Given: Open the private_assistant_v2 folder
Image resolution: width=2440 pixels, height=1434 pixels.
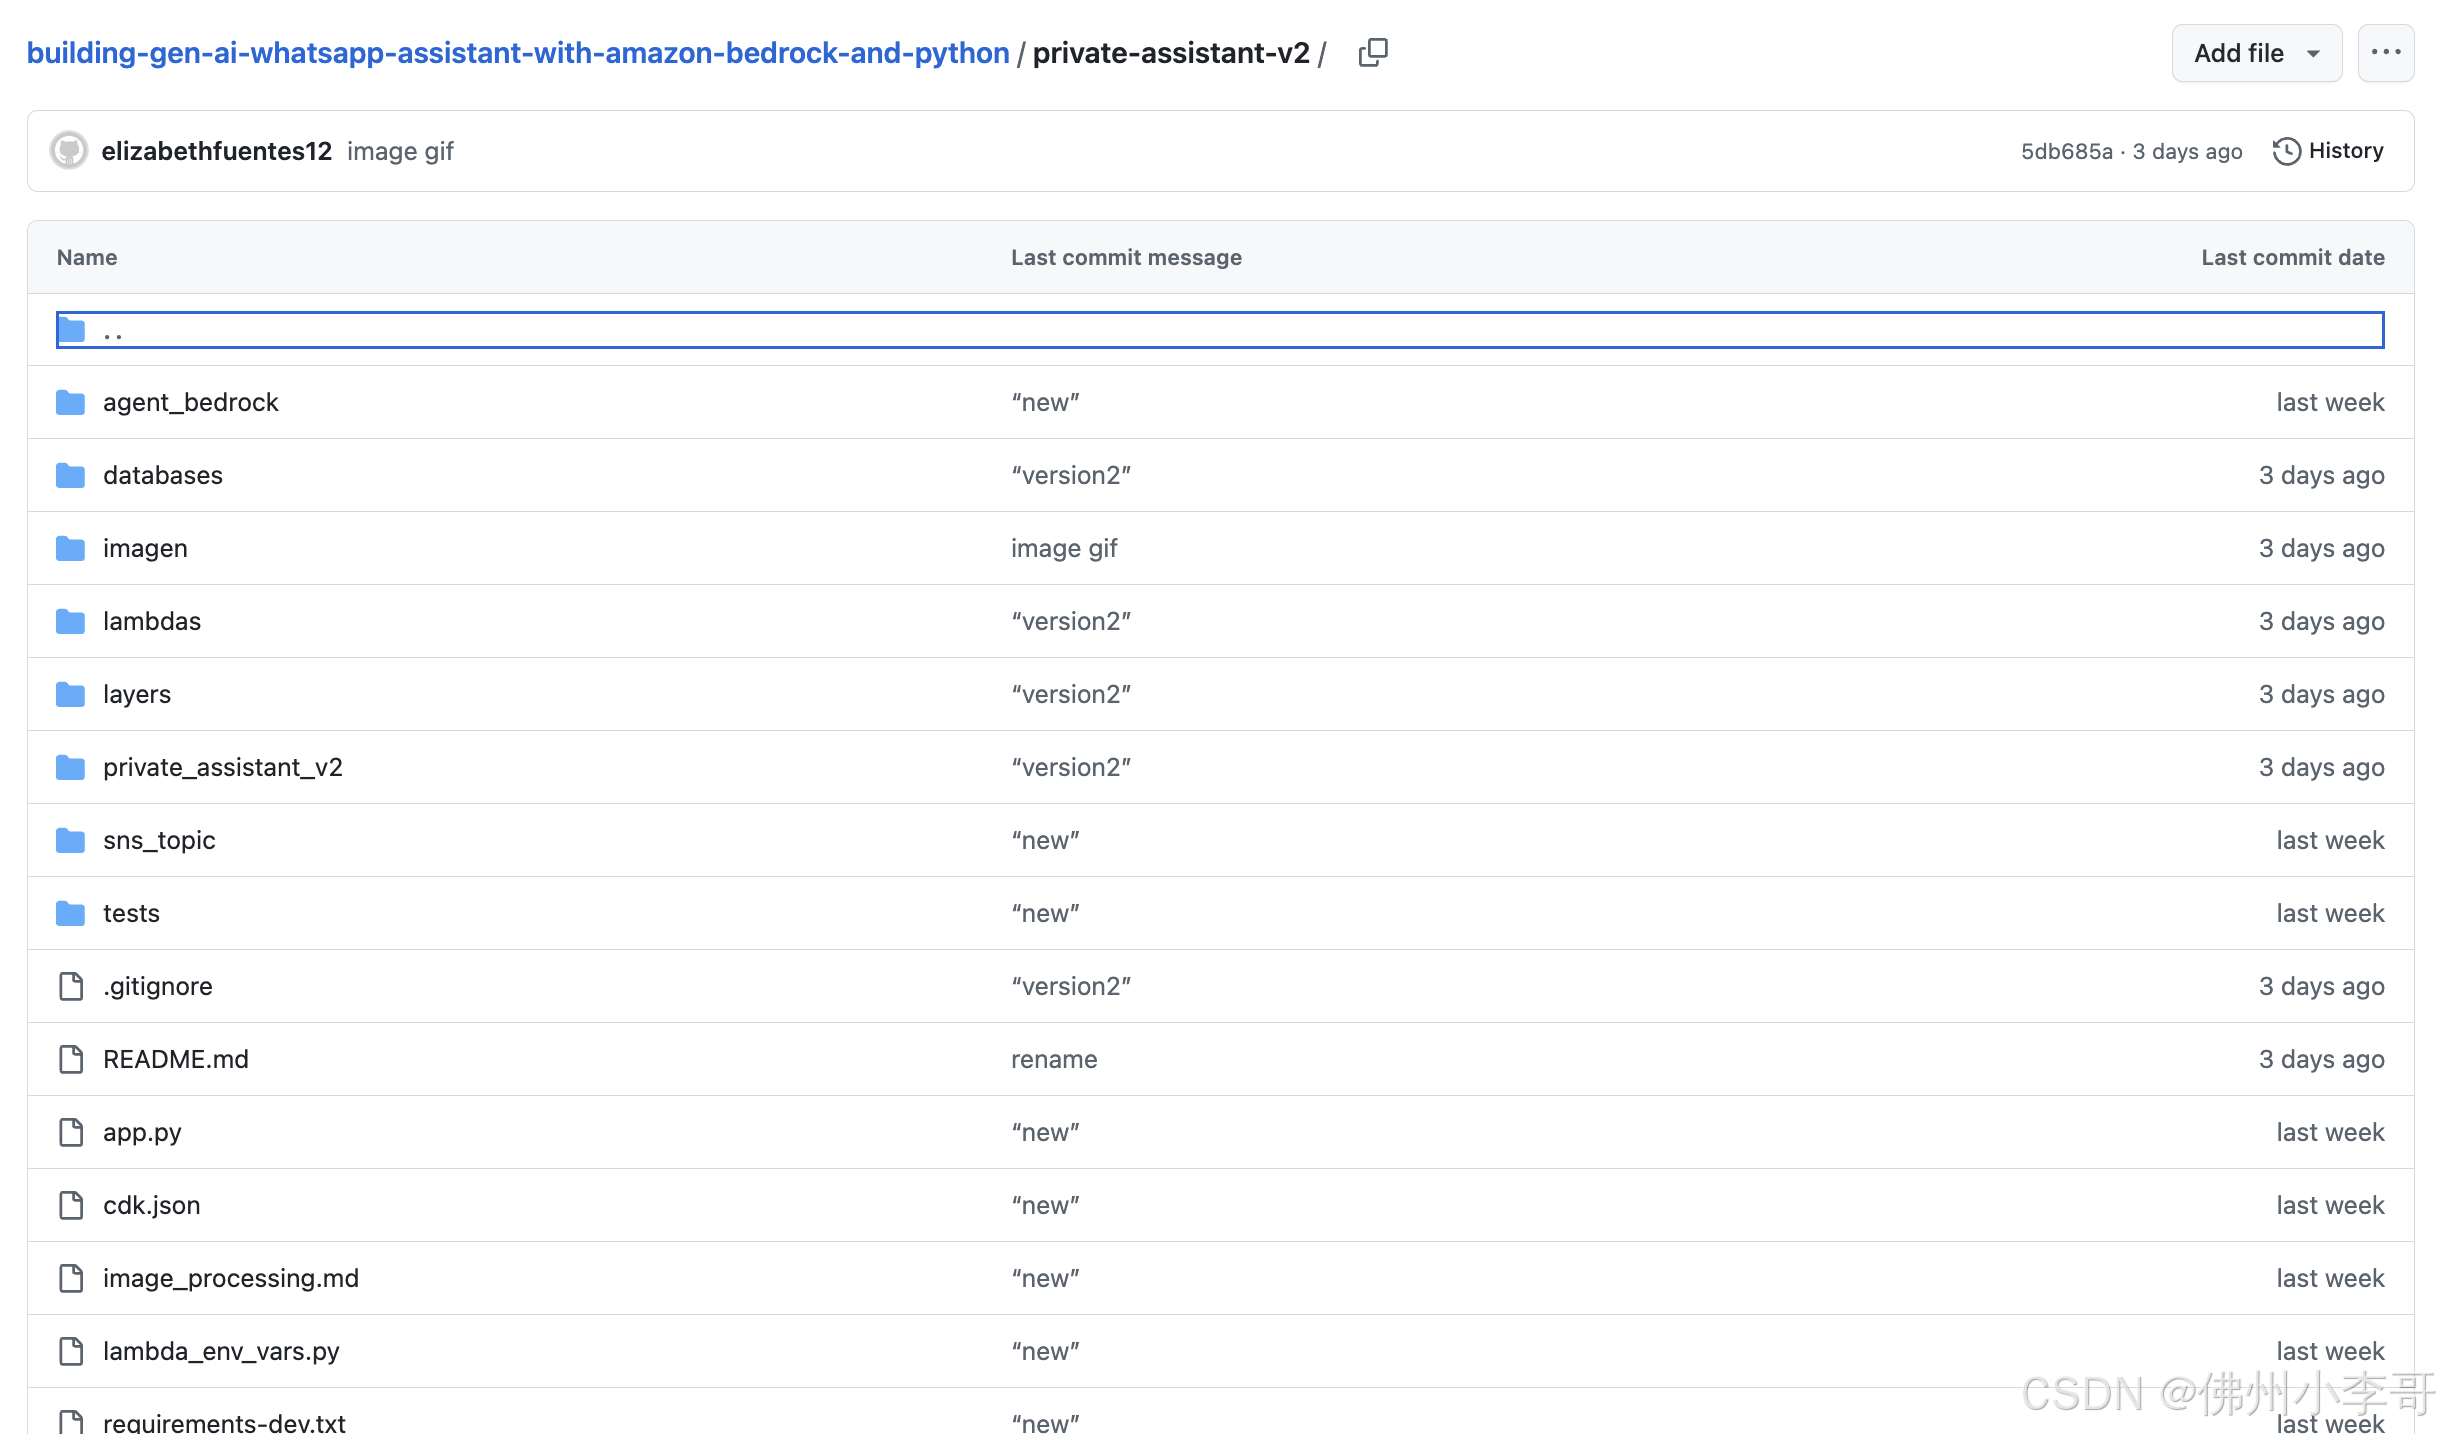Looking at the screenshot, I should (222, 767).
